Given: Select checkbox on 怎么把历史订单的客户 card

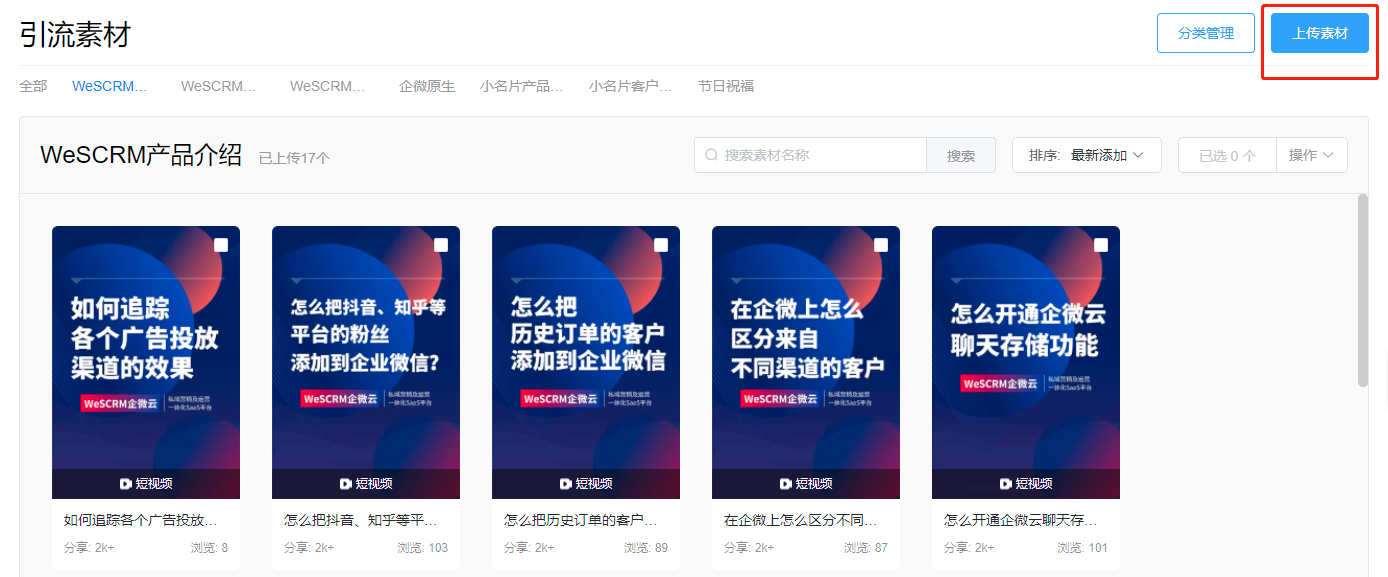Looking at the screenshot, I should 661,245.
